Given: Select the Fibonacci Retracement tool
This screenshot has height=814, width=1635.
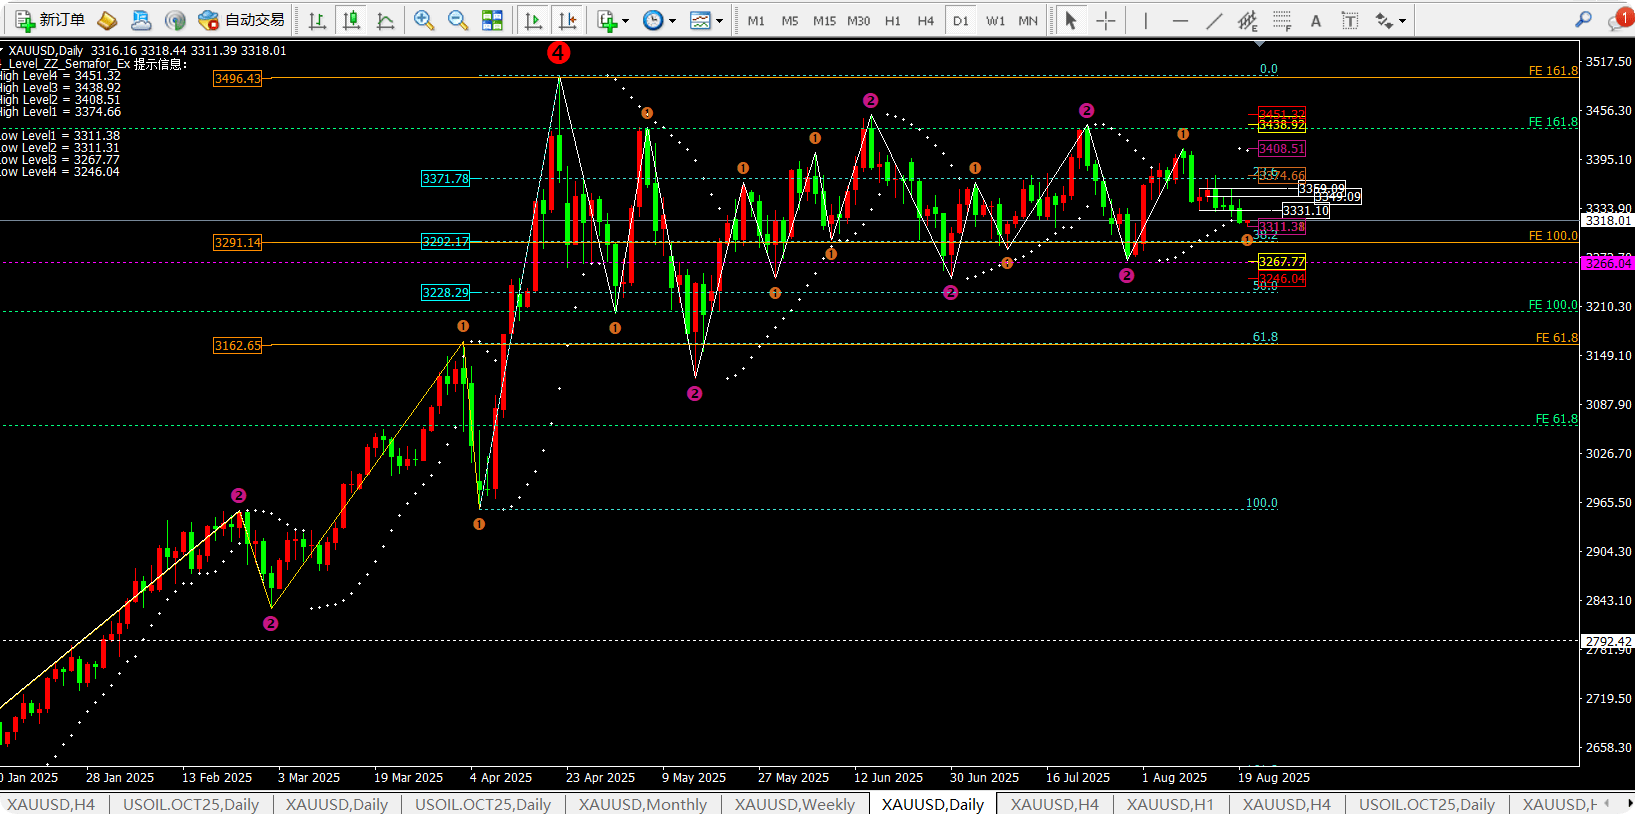Looking at the screenshot, I should [1282, 20].
